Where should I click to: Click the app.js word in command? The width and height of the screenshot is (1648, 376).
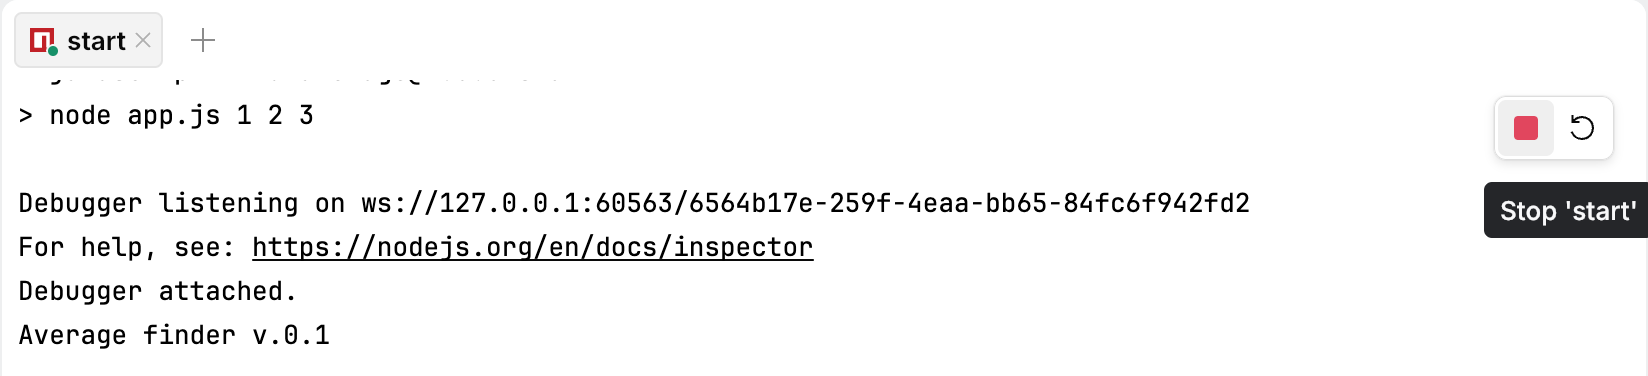[x=174, y=116]
